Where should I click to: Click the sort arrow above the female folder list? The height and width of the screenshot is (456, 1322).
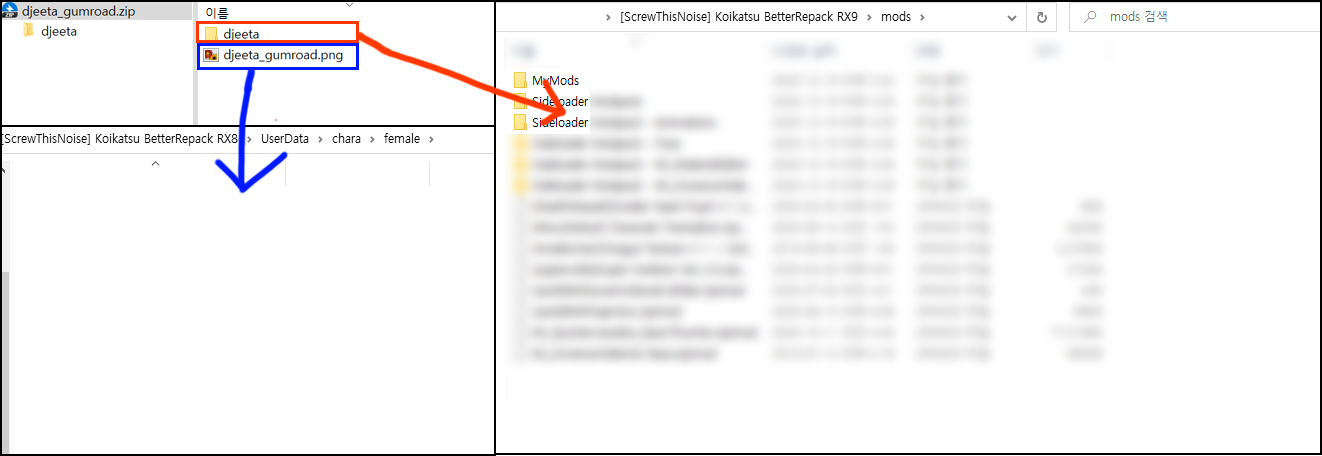pyautogui.click(x=155, y=162)
